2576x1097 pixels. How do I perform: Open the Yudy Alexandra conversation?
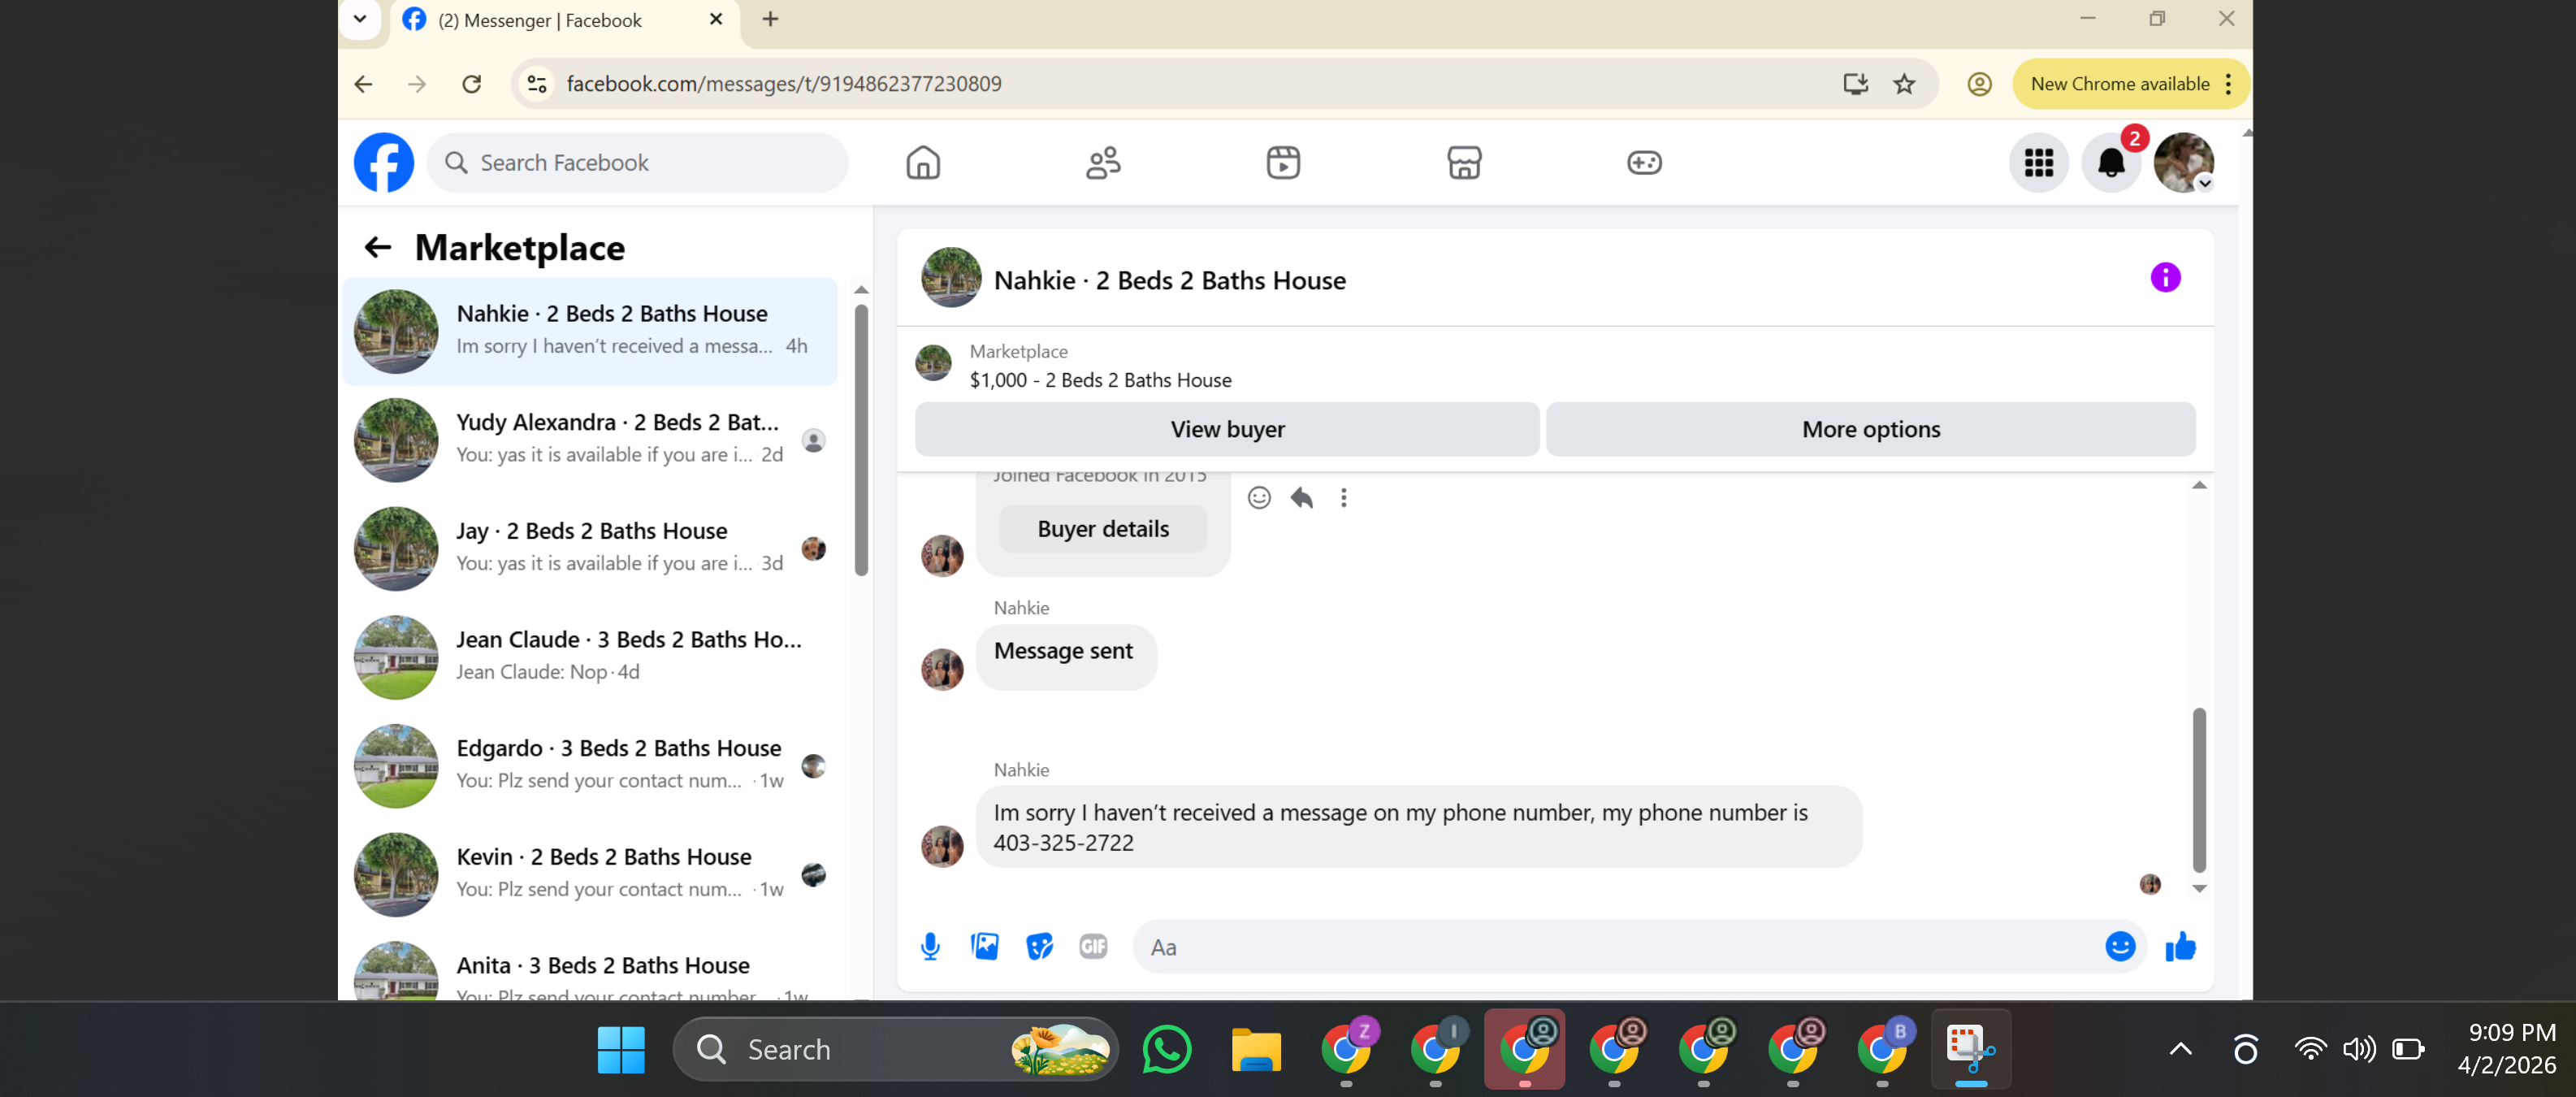click(590, 440)
